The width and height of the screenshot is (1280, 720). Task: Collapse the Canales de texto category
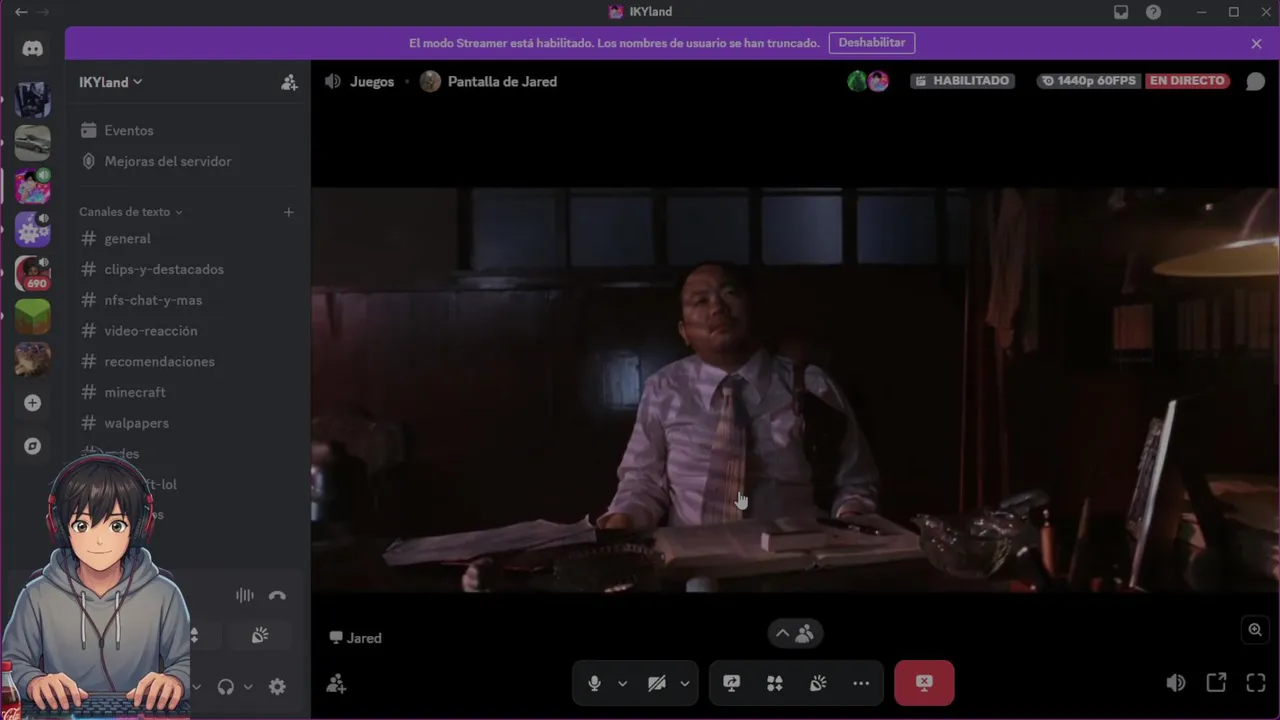click(x=131, y=212)
